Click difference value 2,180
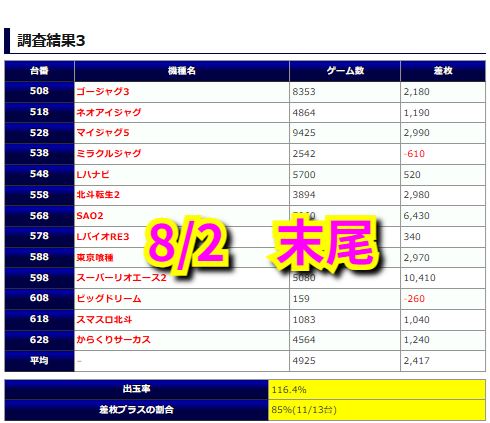This screenshot has width=490, height=423. point(417,92)
